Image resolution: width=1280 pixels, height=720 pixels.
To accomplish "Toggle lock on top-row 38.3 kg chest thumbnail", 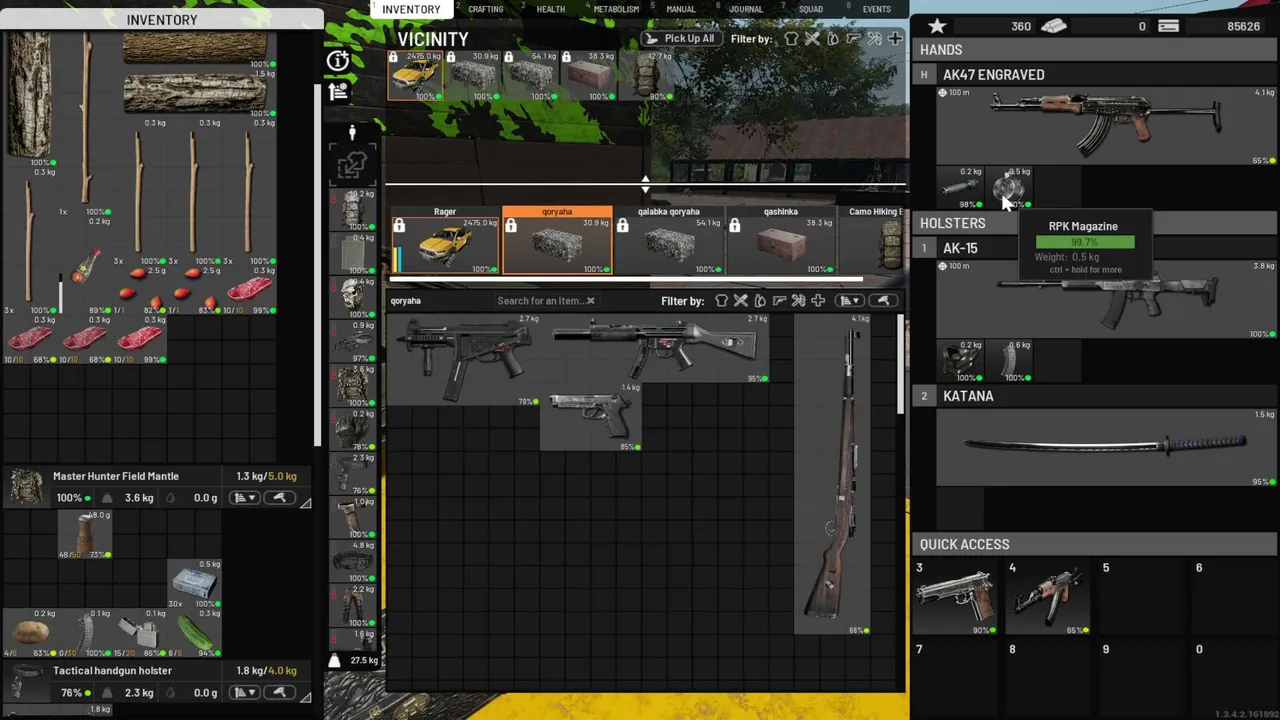I will (x=567, y=58).
